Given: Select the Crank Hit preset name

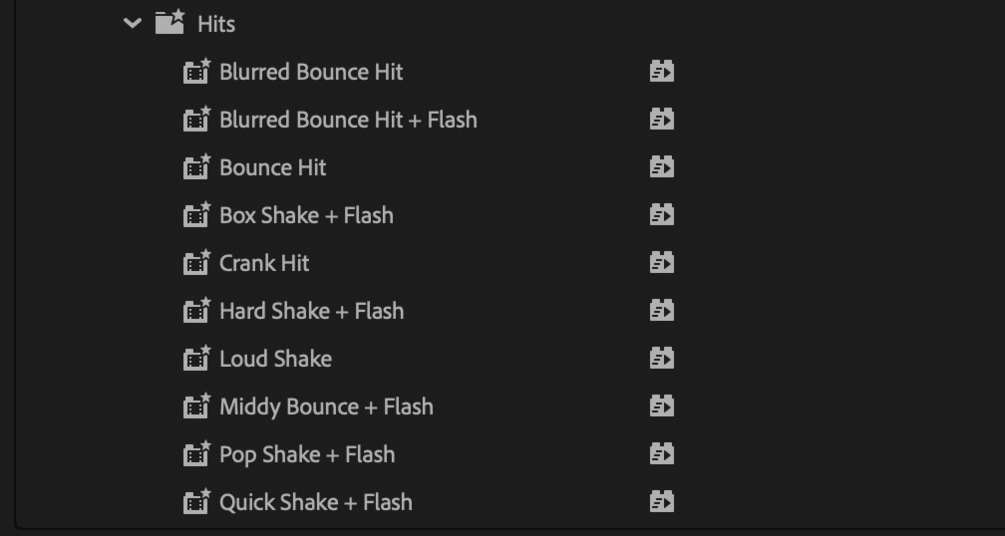Looking at the screenshot, I should point(264,263).
